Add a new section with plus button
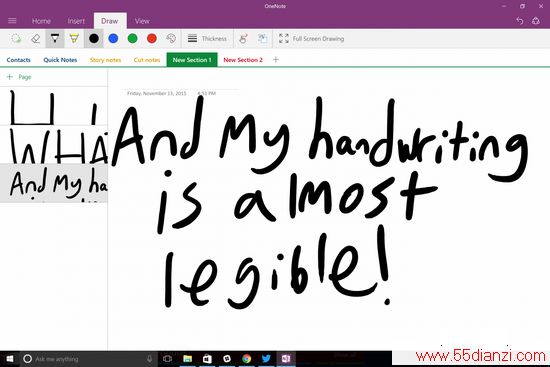This screenshot has width=550, height=367. pyautogui.click(x=276, y=60)
